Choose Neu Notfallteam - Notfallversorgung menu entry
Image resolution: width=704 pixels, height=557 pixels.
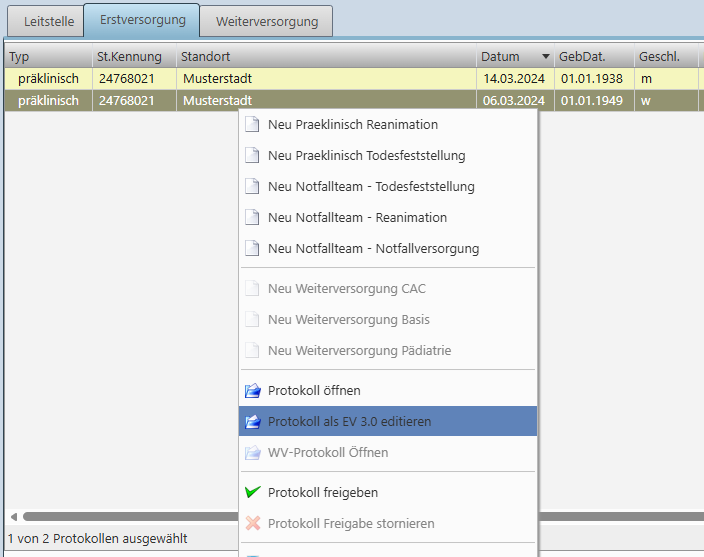pos(373,249)
